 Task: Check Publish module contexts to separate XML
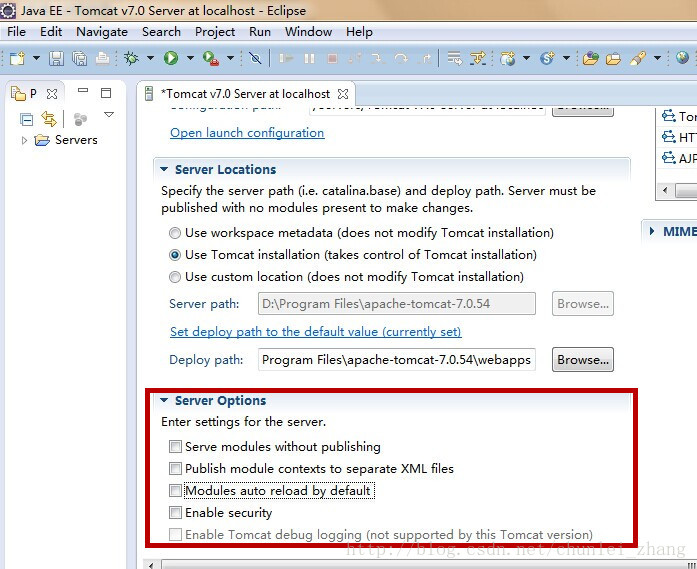coord(175,469)
